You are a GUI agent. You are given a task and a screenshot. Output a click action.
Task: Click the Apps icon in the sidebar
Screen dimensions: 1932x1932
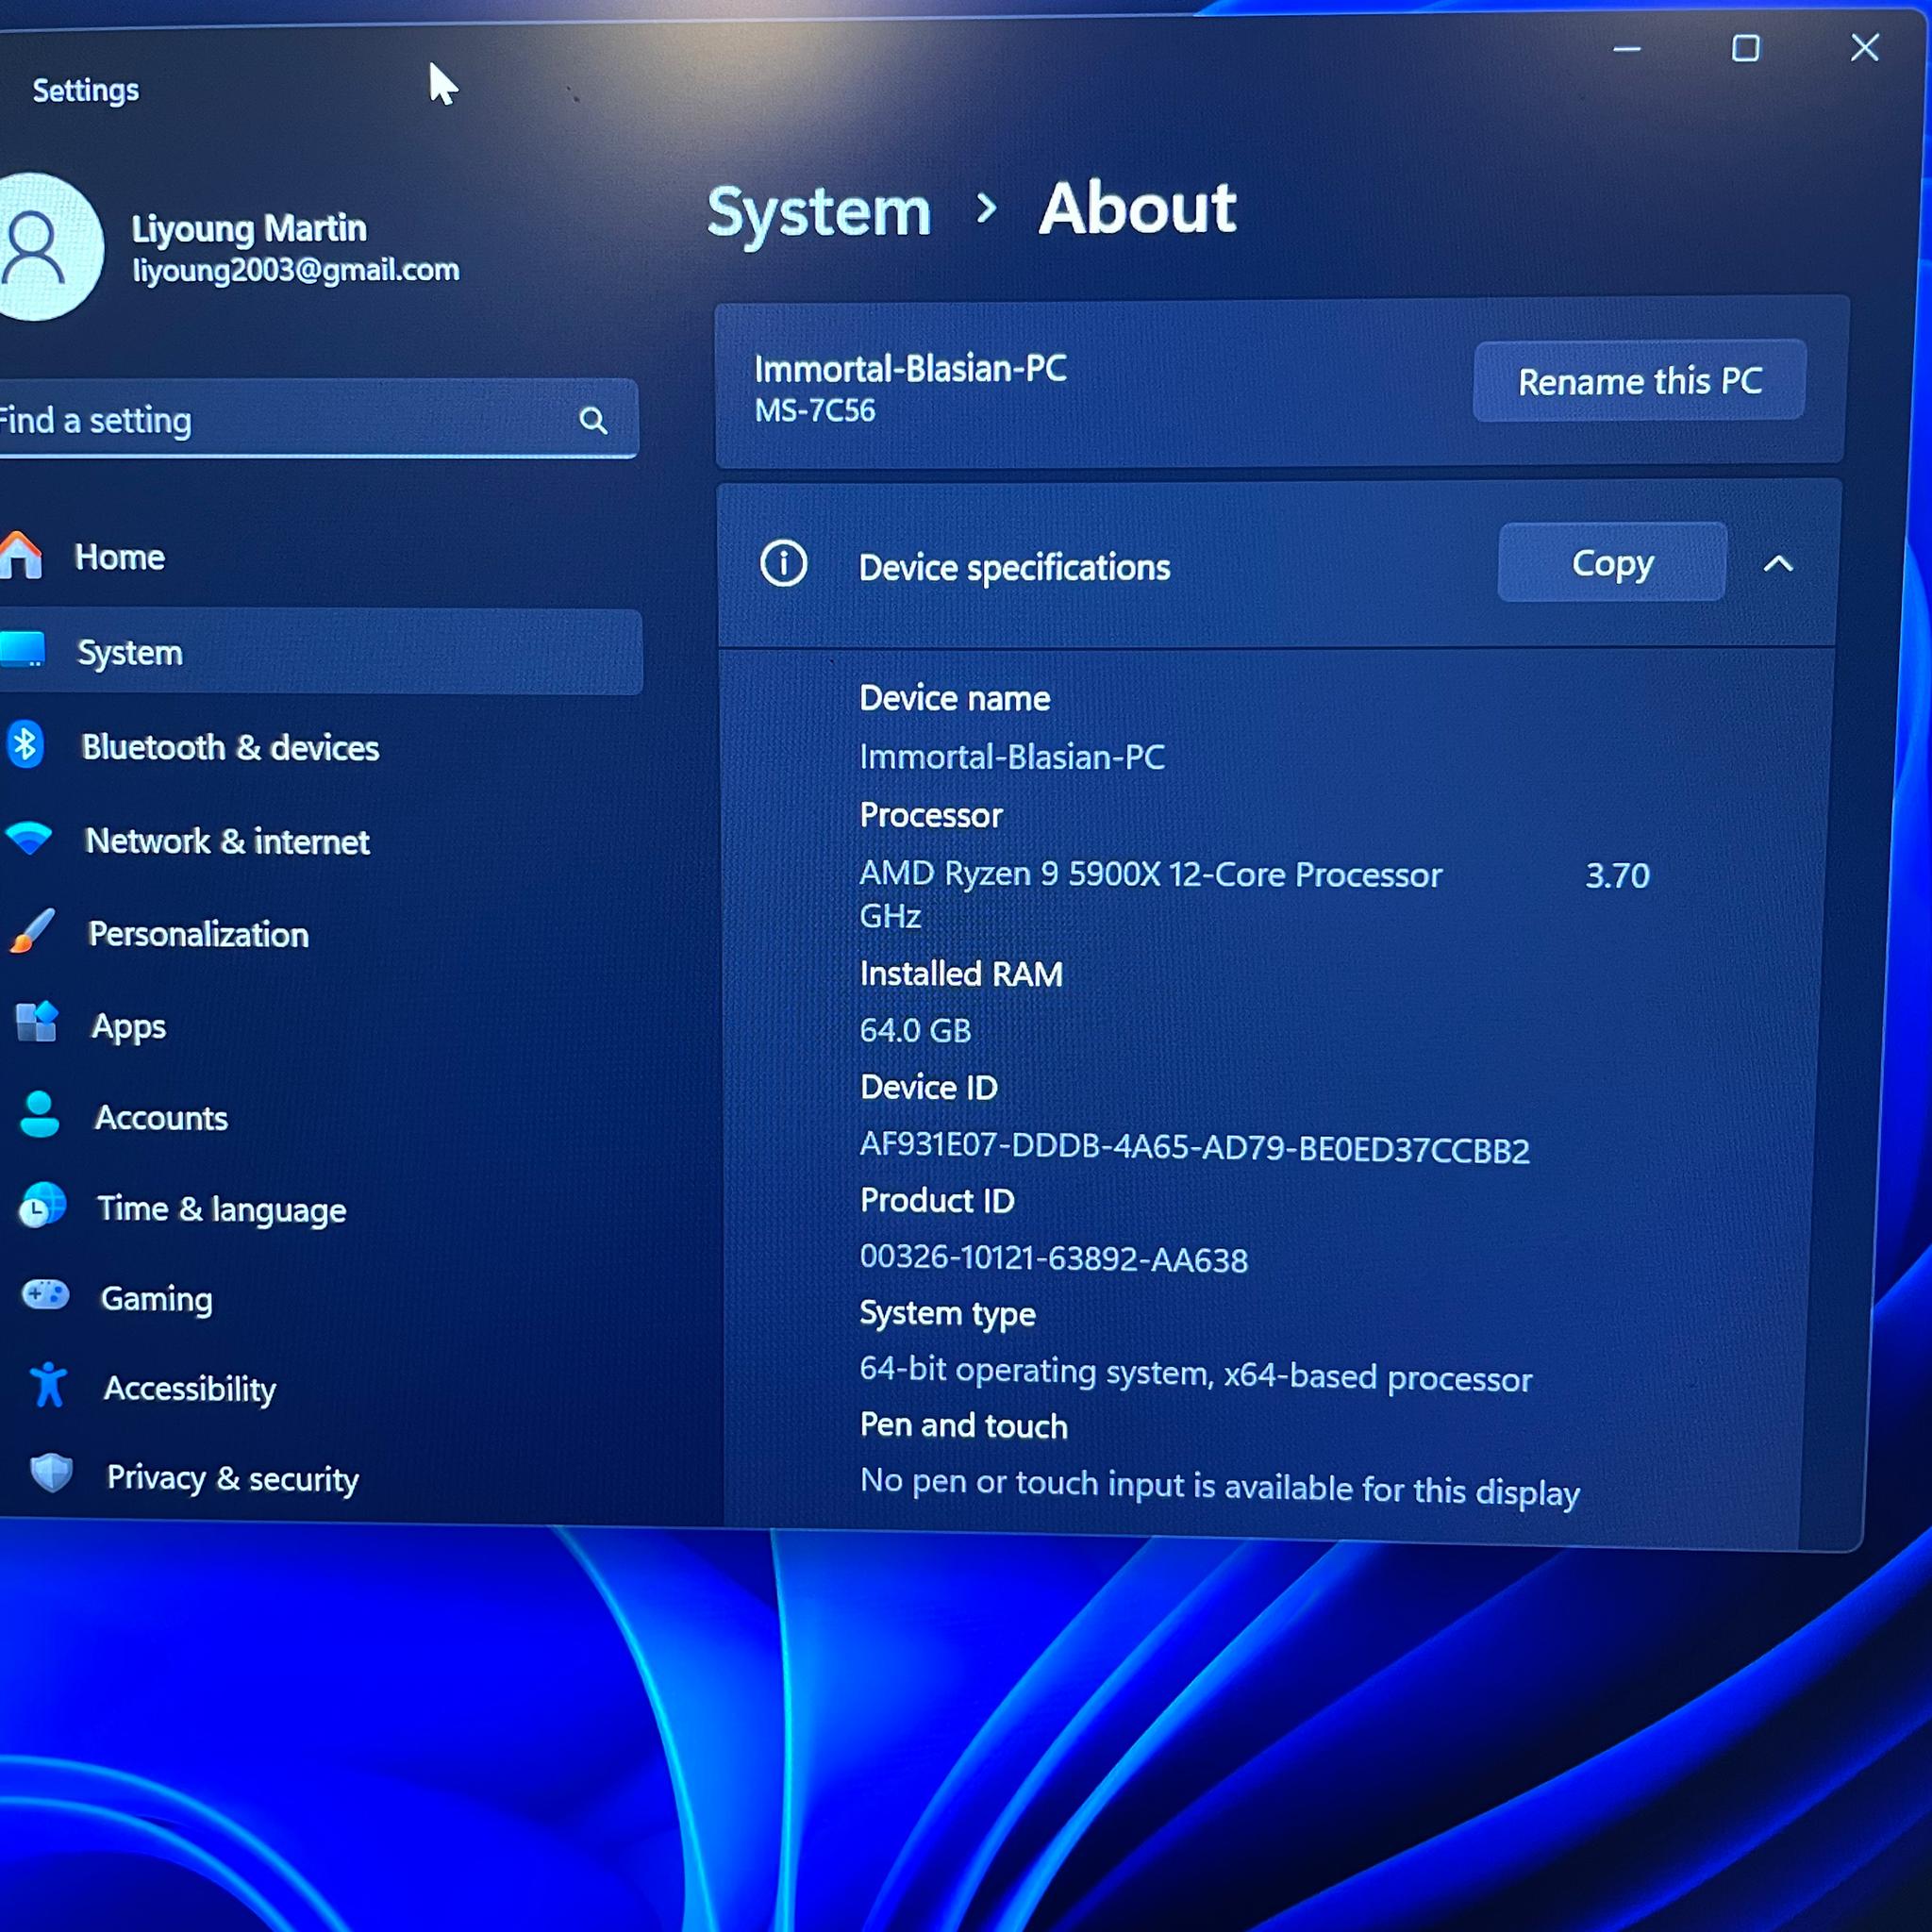click(37, 1022)
